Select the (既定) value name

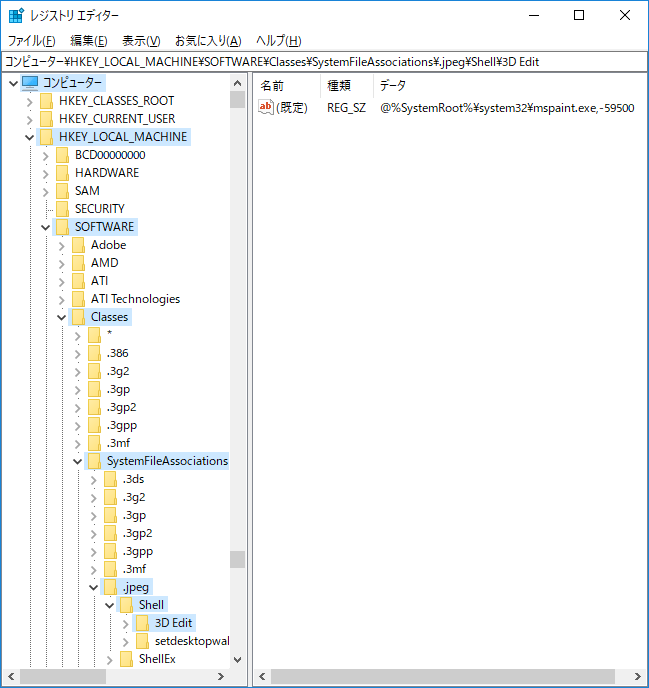[x=292, y=108]
